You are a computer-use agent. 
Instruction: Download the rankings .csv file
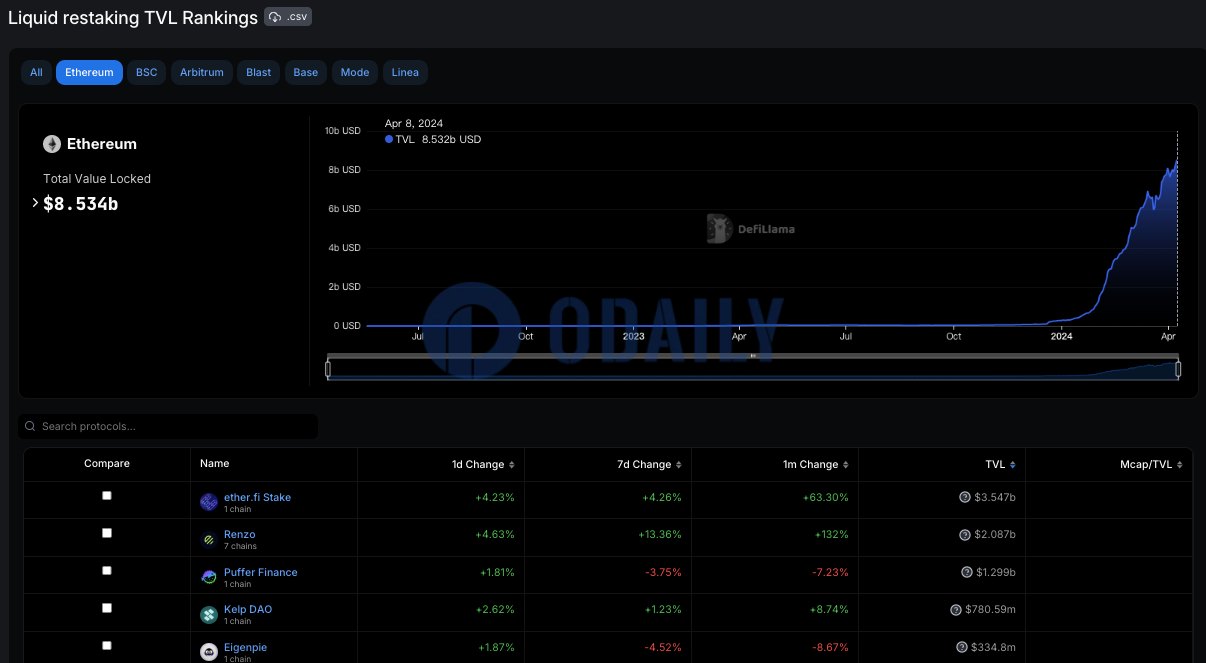tap(289, 17)
